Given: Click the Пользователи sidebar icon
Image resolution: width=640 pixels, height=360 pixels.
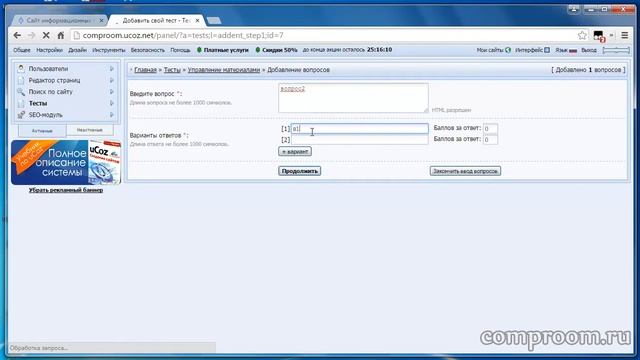Looking at the screenshot, I should click(x=21, y=69).
